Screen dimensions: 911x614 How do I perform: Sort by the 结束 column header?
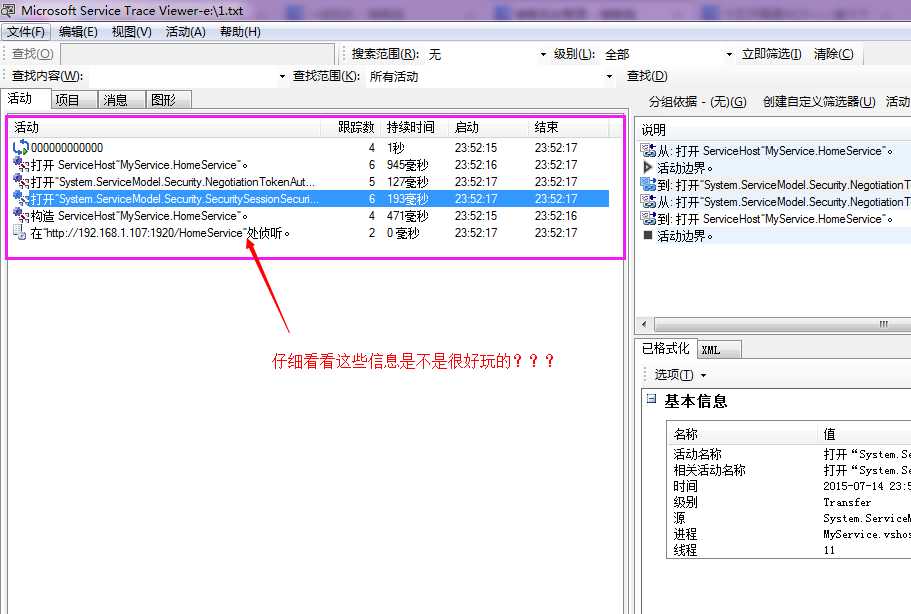[x=568, y=127]
